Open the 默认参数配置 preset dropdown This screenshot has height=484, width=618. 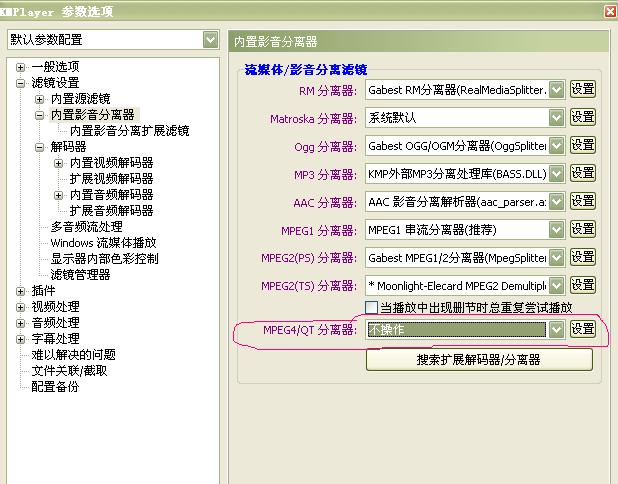210,40
